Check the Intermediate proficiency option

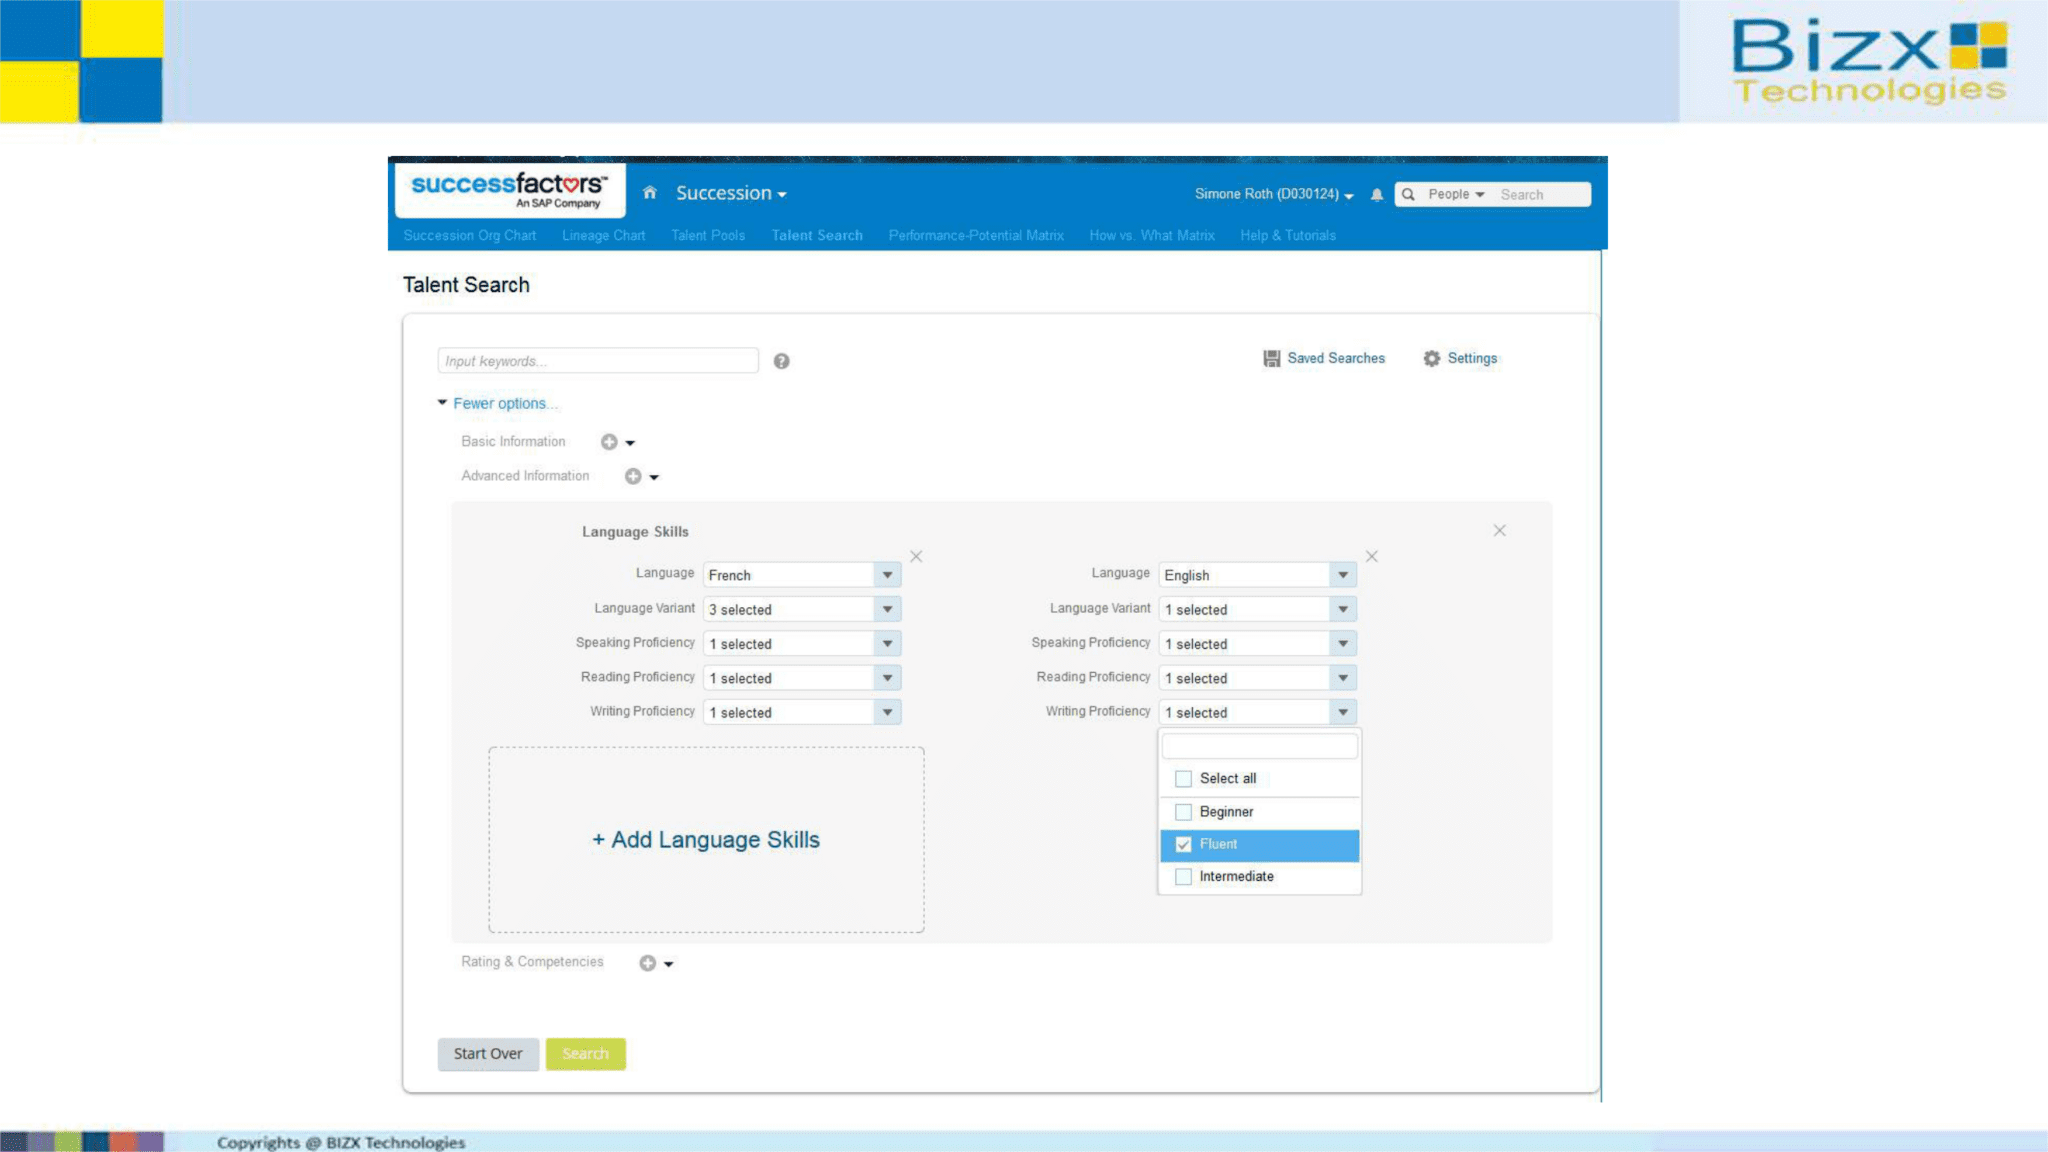pyautogui.click(x=1183, y=876)
